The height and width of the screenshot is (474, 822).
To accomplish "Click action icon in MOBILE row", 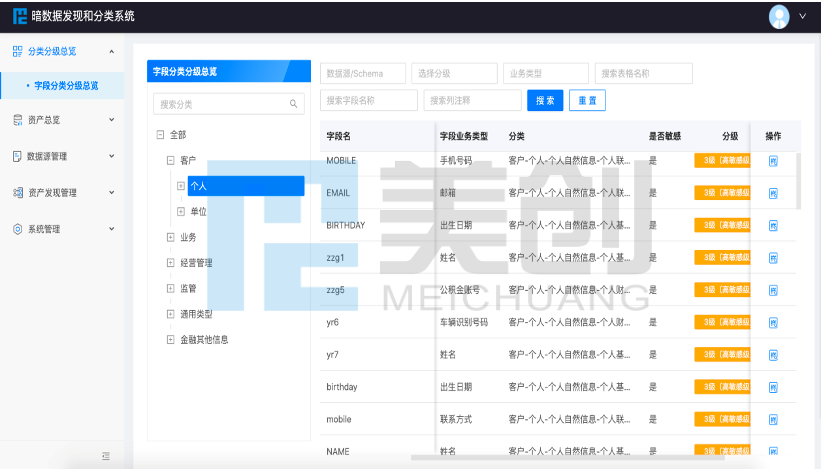I will coord(773,161).
